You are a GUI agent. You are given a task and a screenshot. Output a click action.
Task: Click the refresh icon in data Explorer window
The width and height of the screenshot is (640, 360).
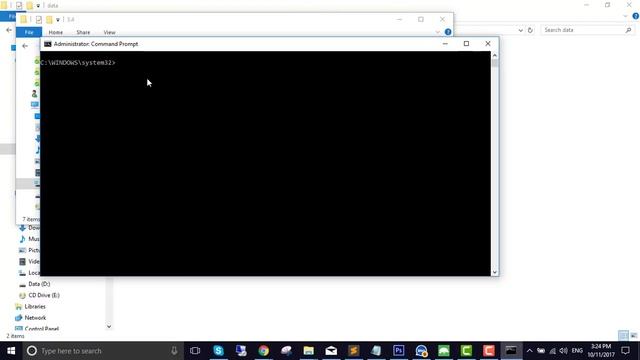point(530,30)
